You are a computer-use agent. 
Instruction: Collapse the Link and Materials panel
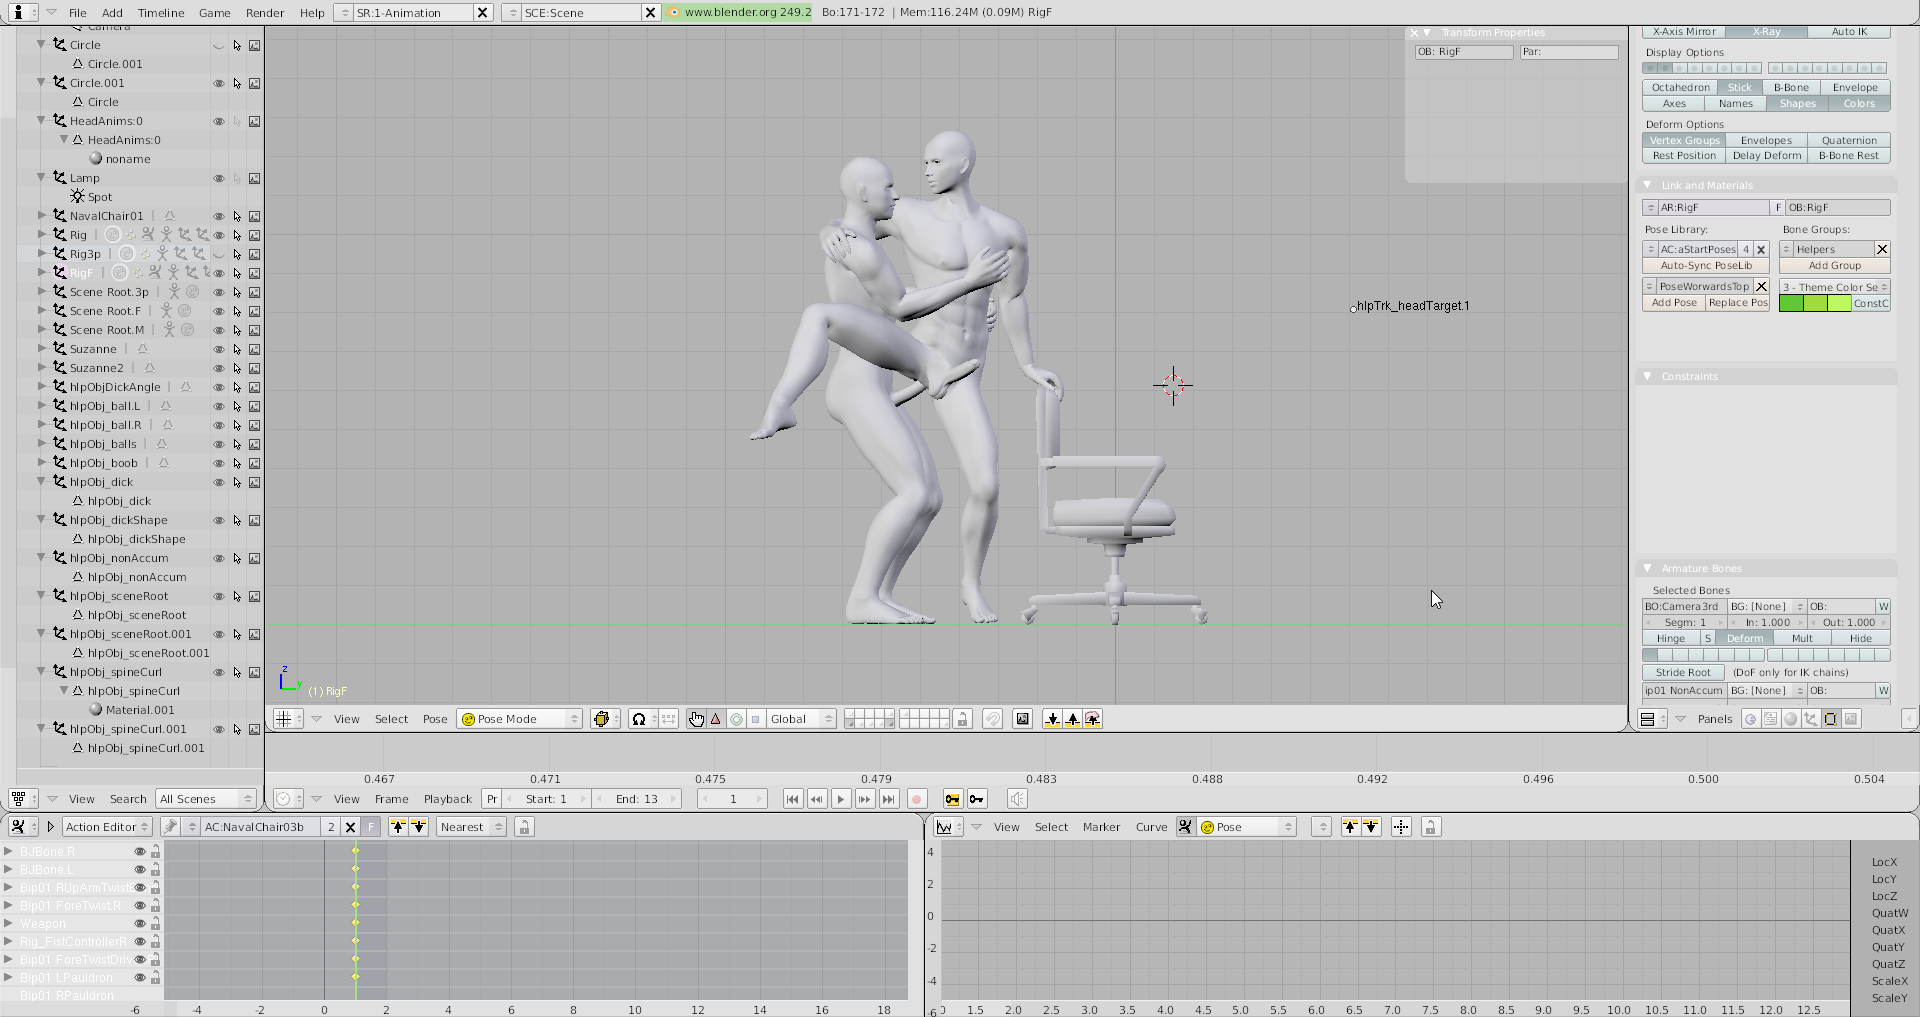tap(1648, 185)
